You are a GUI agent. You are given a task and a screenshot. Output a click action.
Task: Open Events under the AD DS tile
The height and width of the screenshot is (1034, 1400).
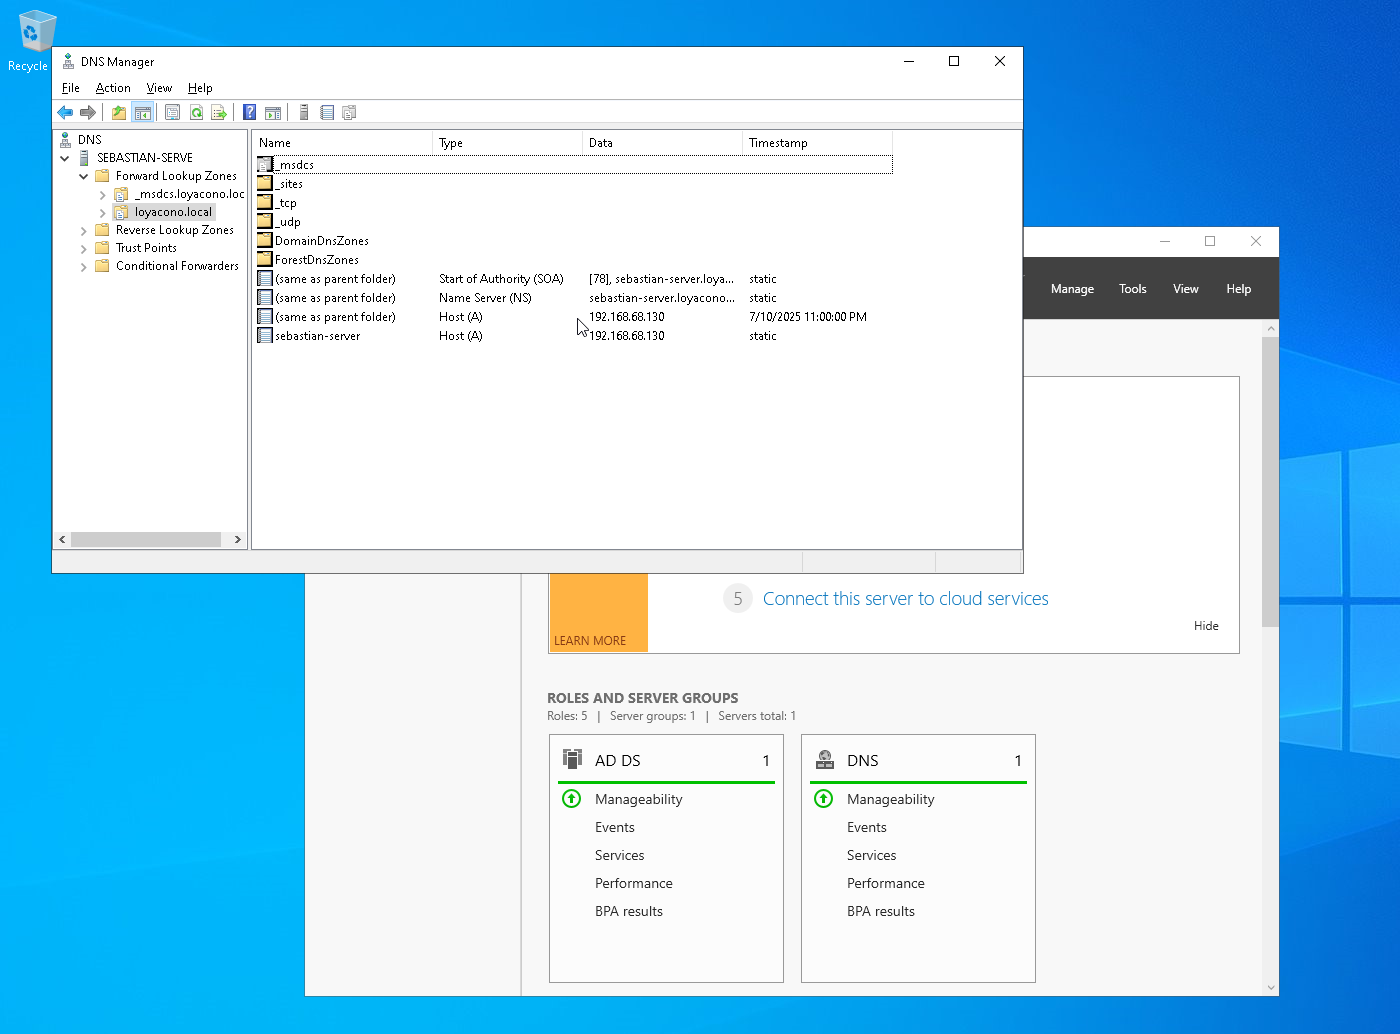click(x=615, y=827)
